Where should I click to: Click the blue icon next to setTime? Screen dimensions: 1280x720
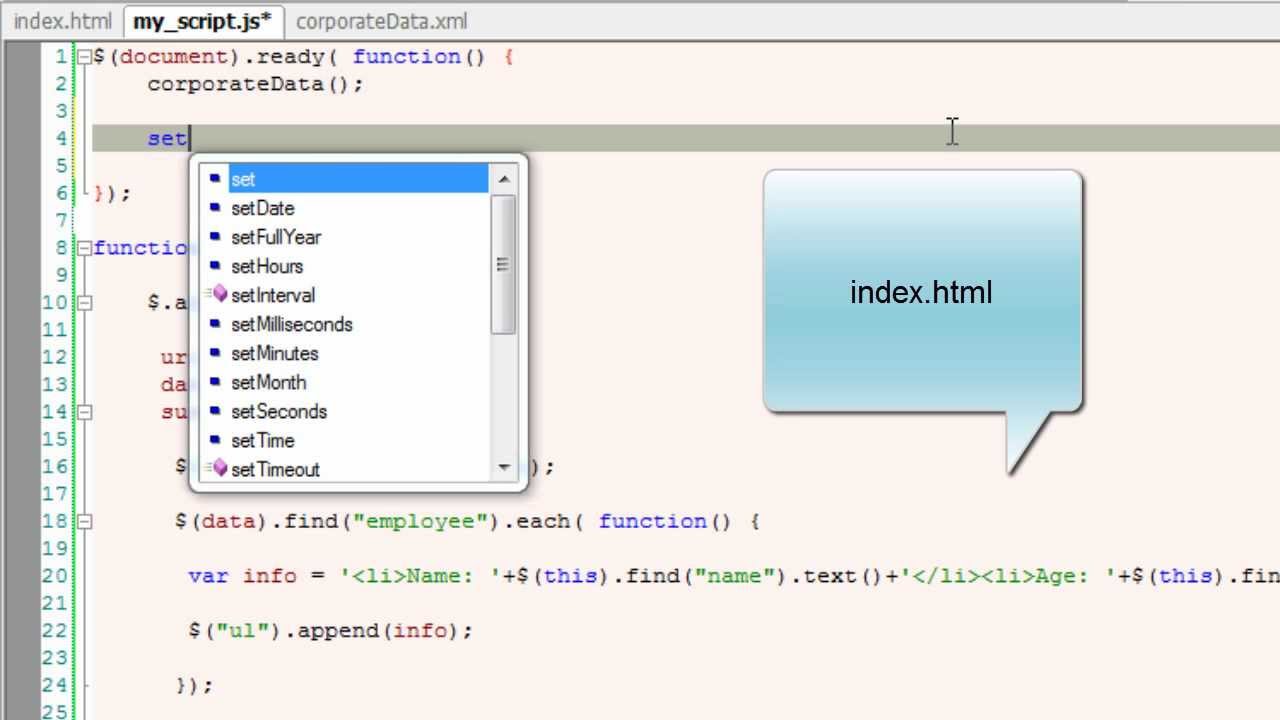(215, 440)
